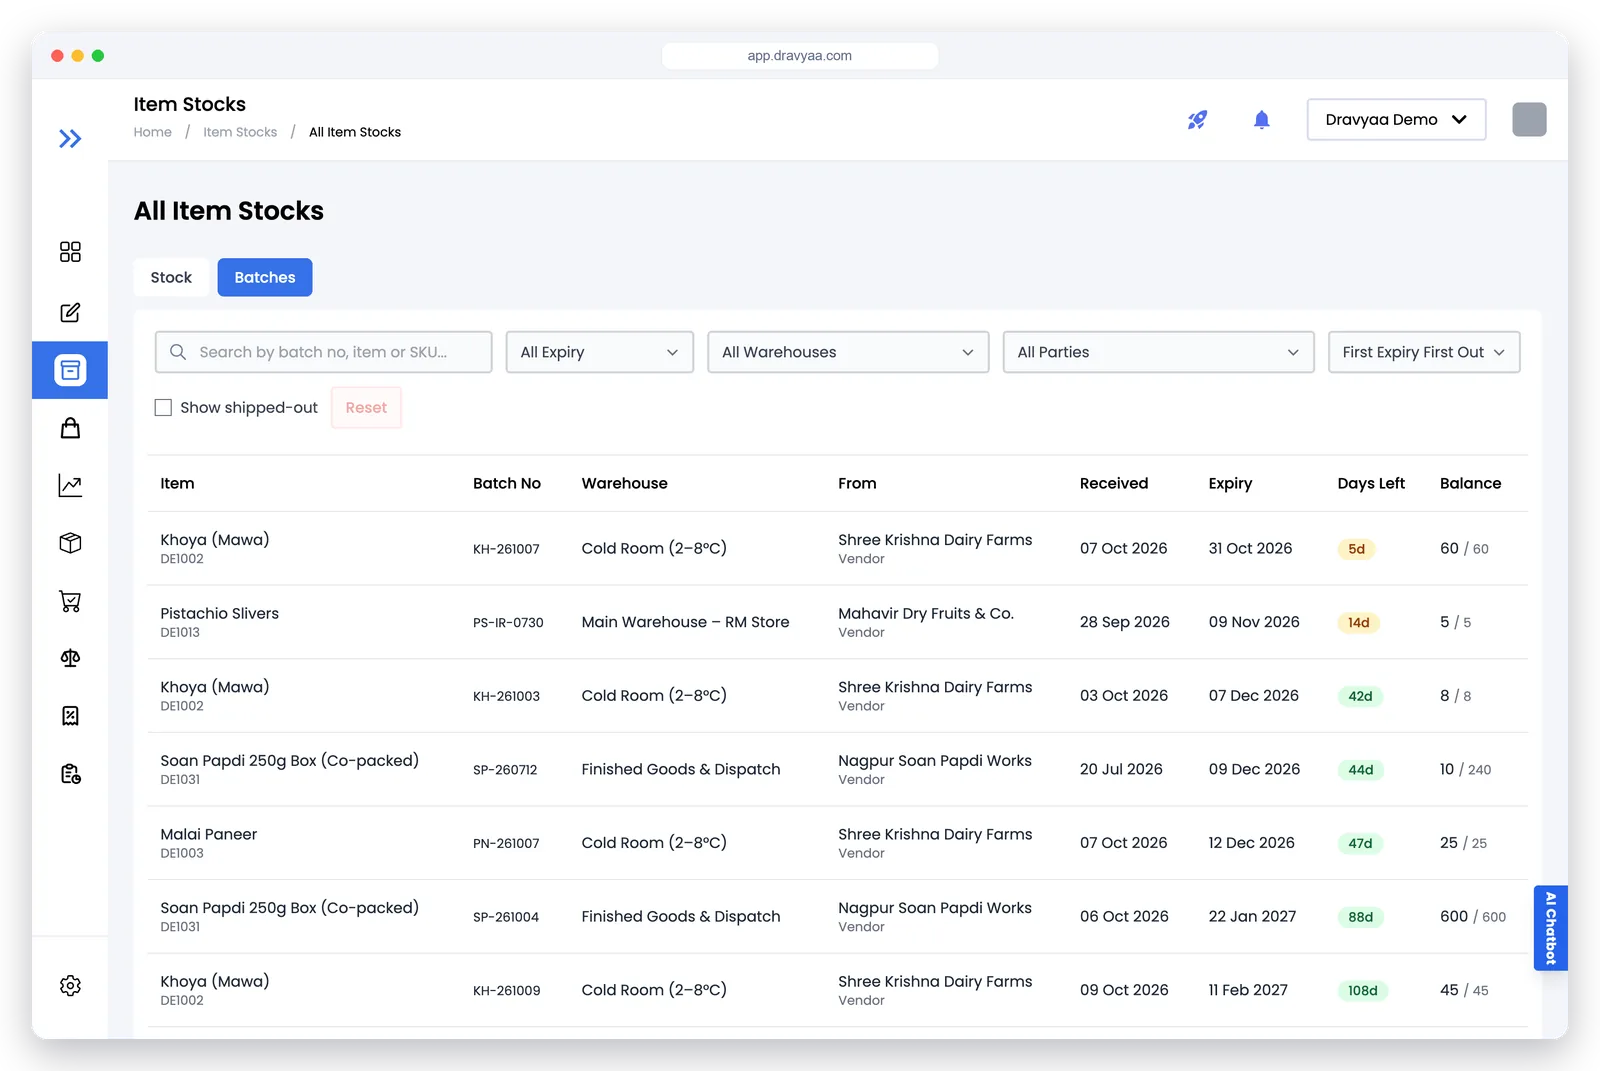Open the analytics chart icon in sidebar
The height and width of the screenshot is (1071, 1600).
[70, 486]
